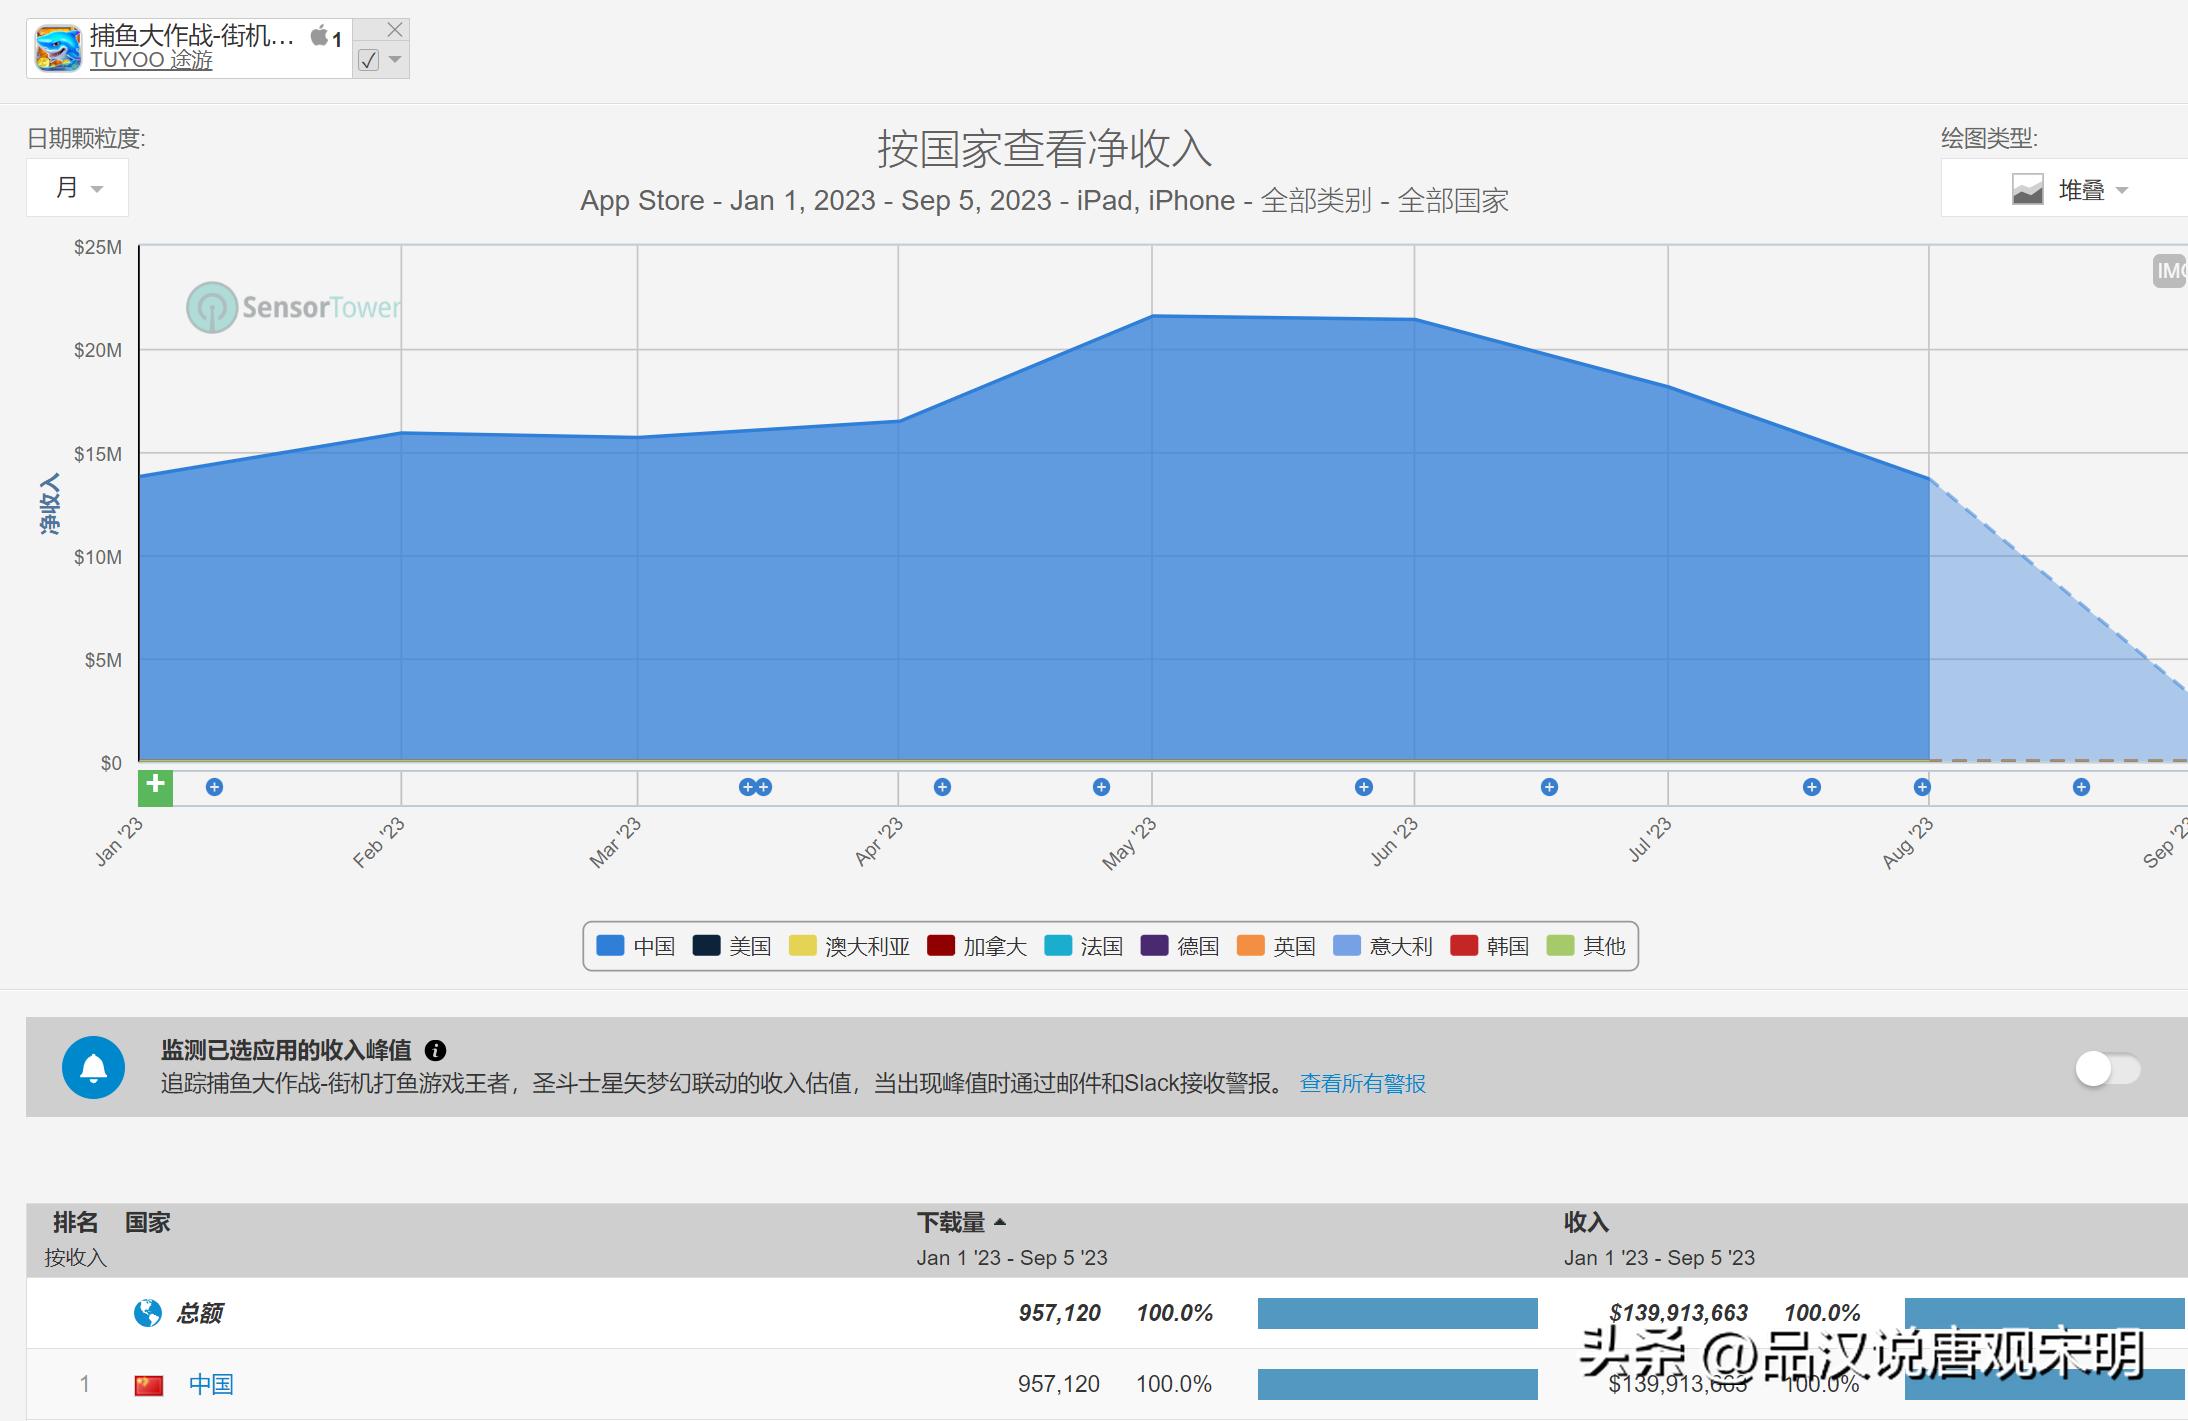Click the TUYOO 途游 publisher link

[x=152, y=61]
